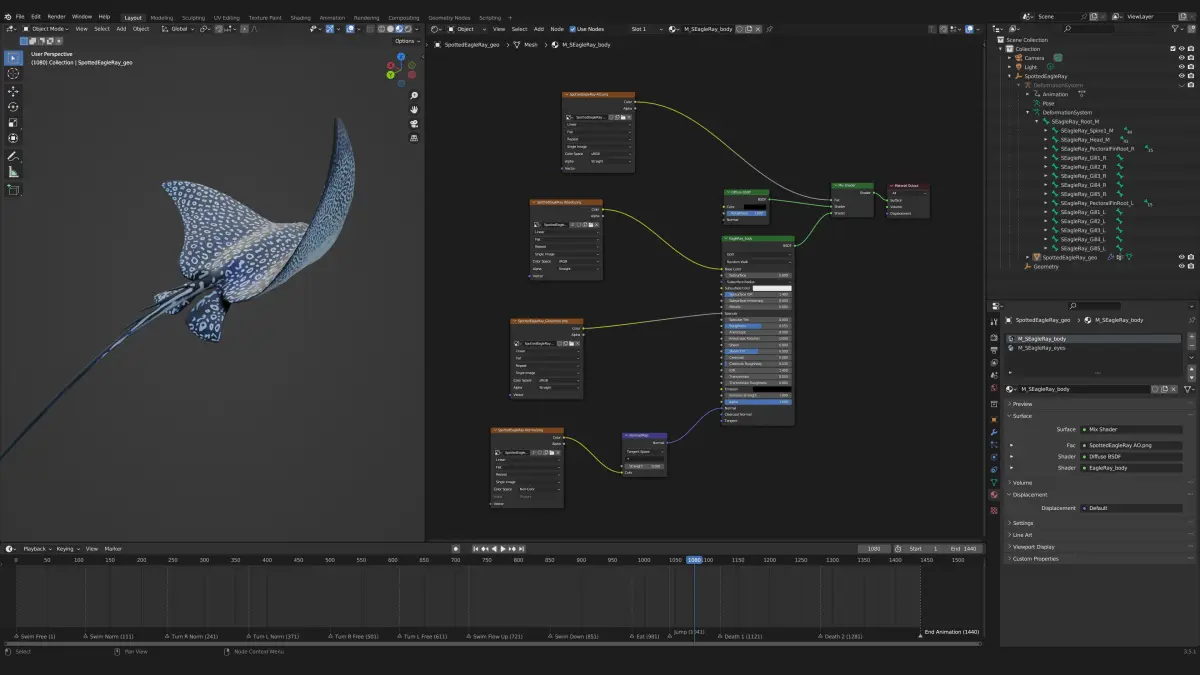This screenshot has height=675, width=1200.
Task: Hide Camera in viewport via eye icon
Action: click(1182, 57)
